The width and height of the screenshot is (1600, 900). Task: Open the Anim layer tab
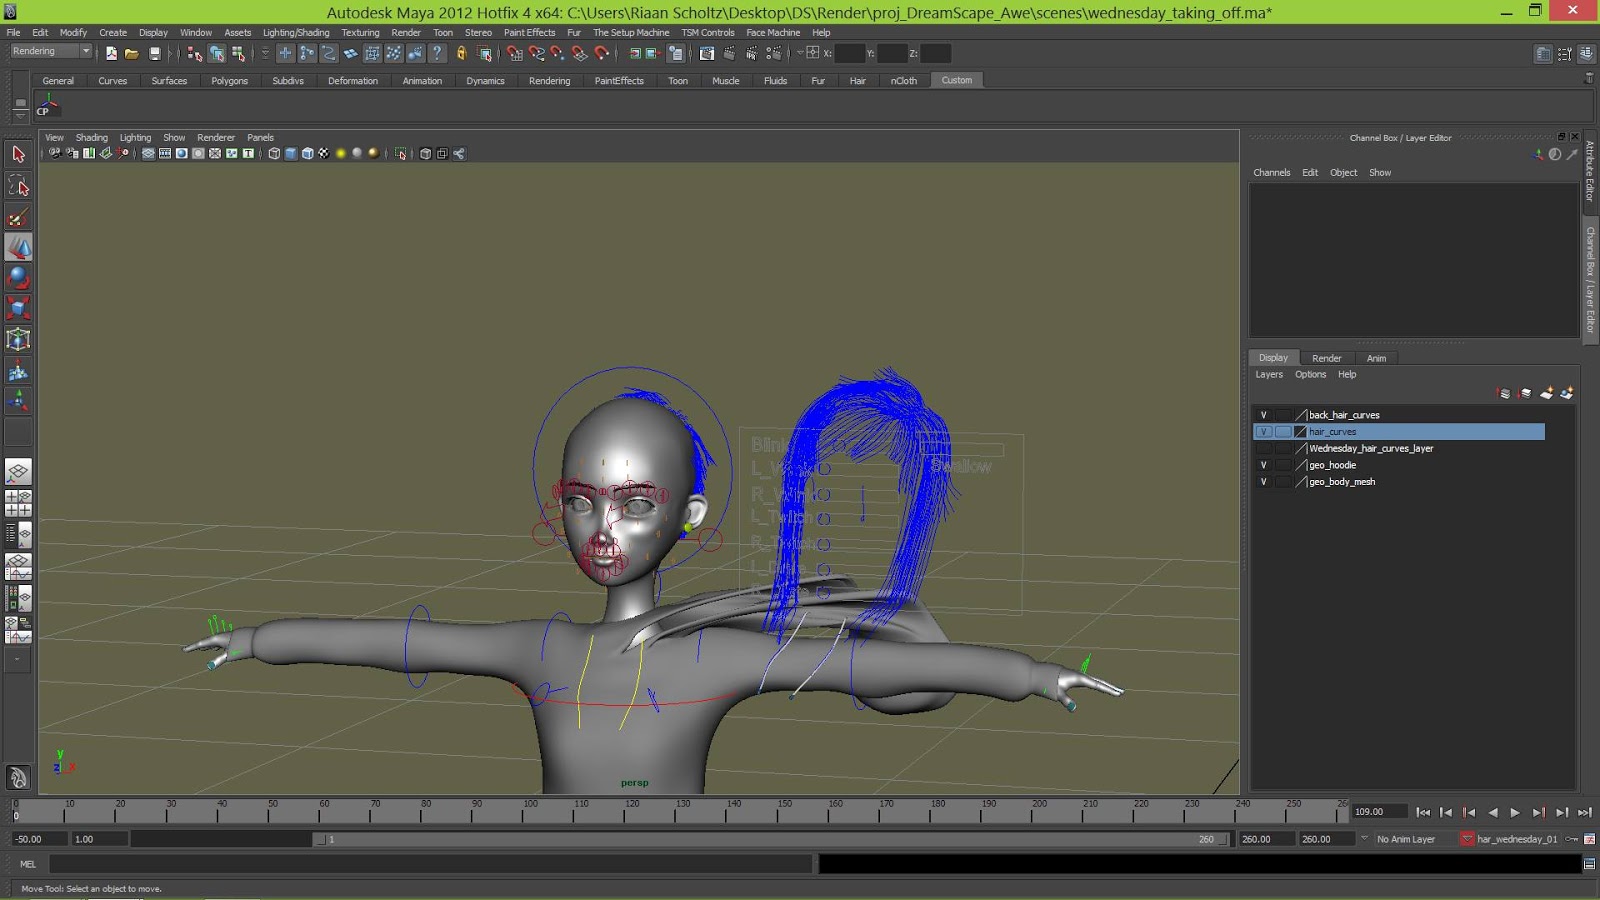(1376, 358)
